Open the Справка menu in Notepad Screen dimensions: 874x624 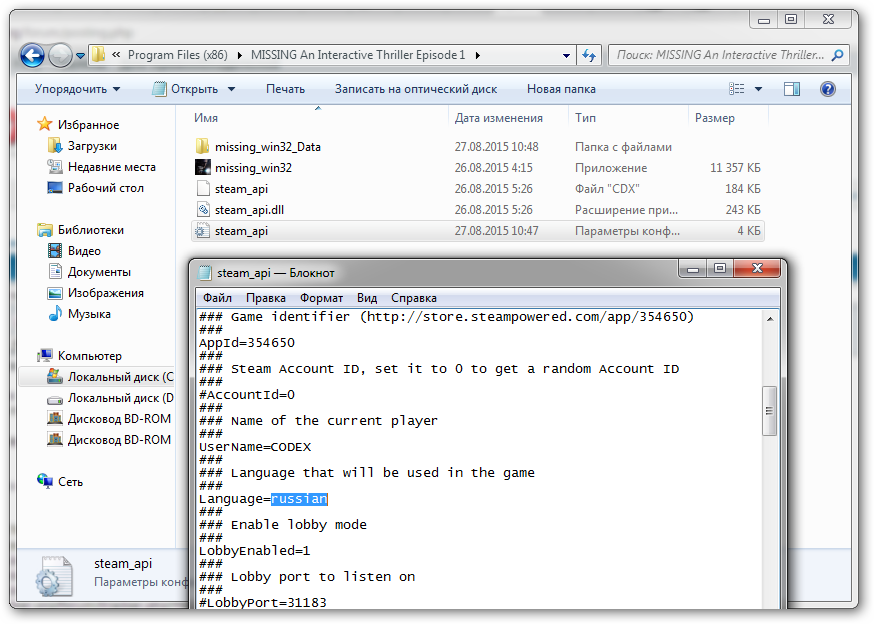(x=414, y=298)
